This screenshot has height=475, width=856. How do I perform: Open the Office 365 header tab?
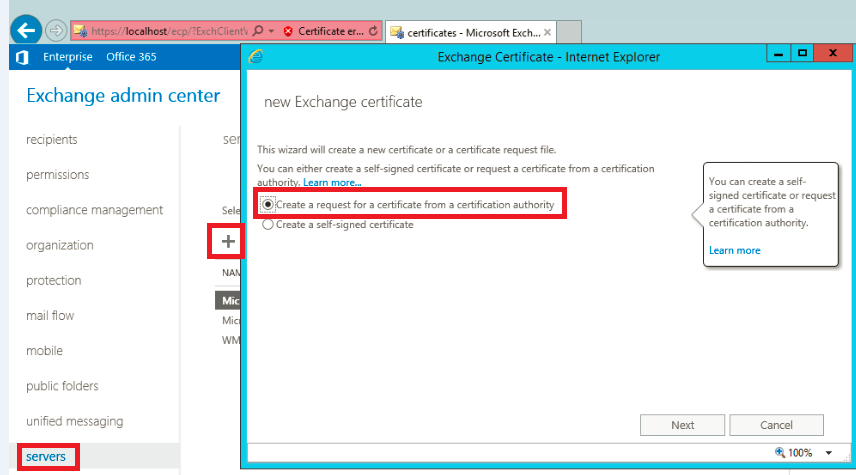click(131, 57)
